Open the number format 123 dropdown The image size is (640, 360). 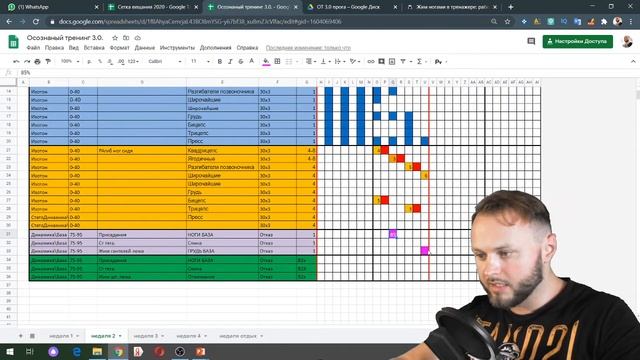tap(133, 62)
